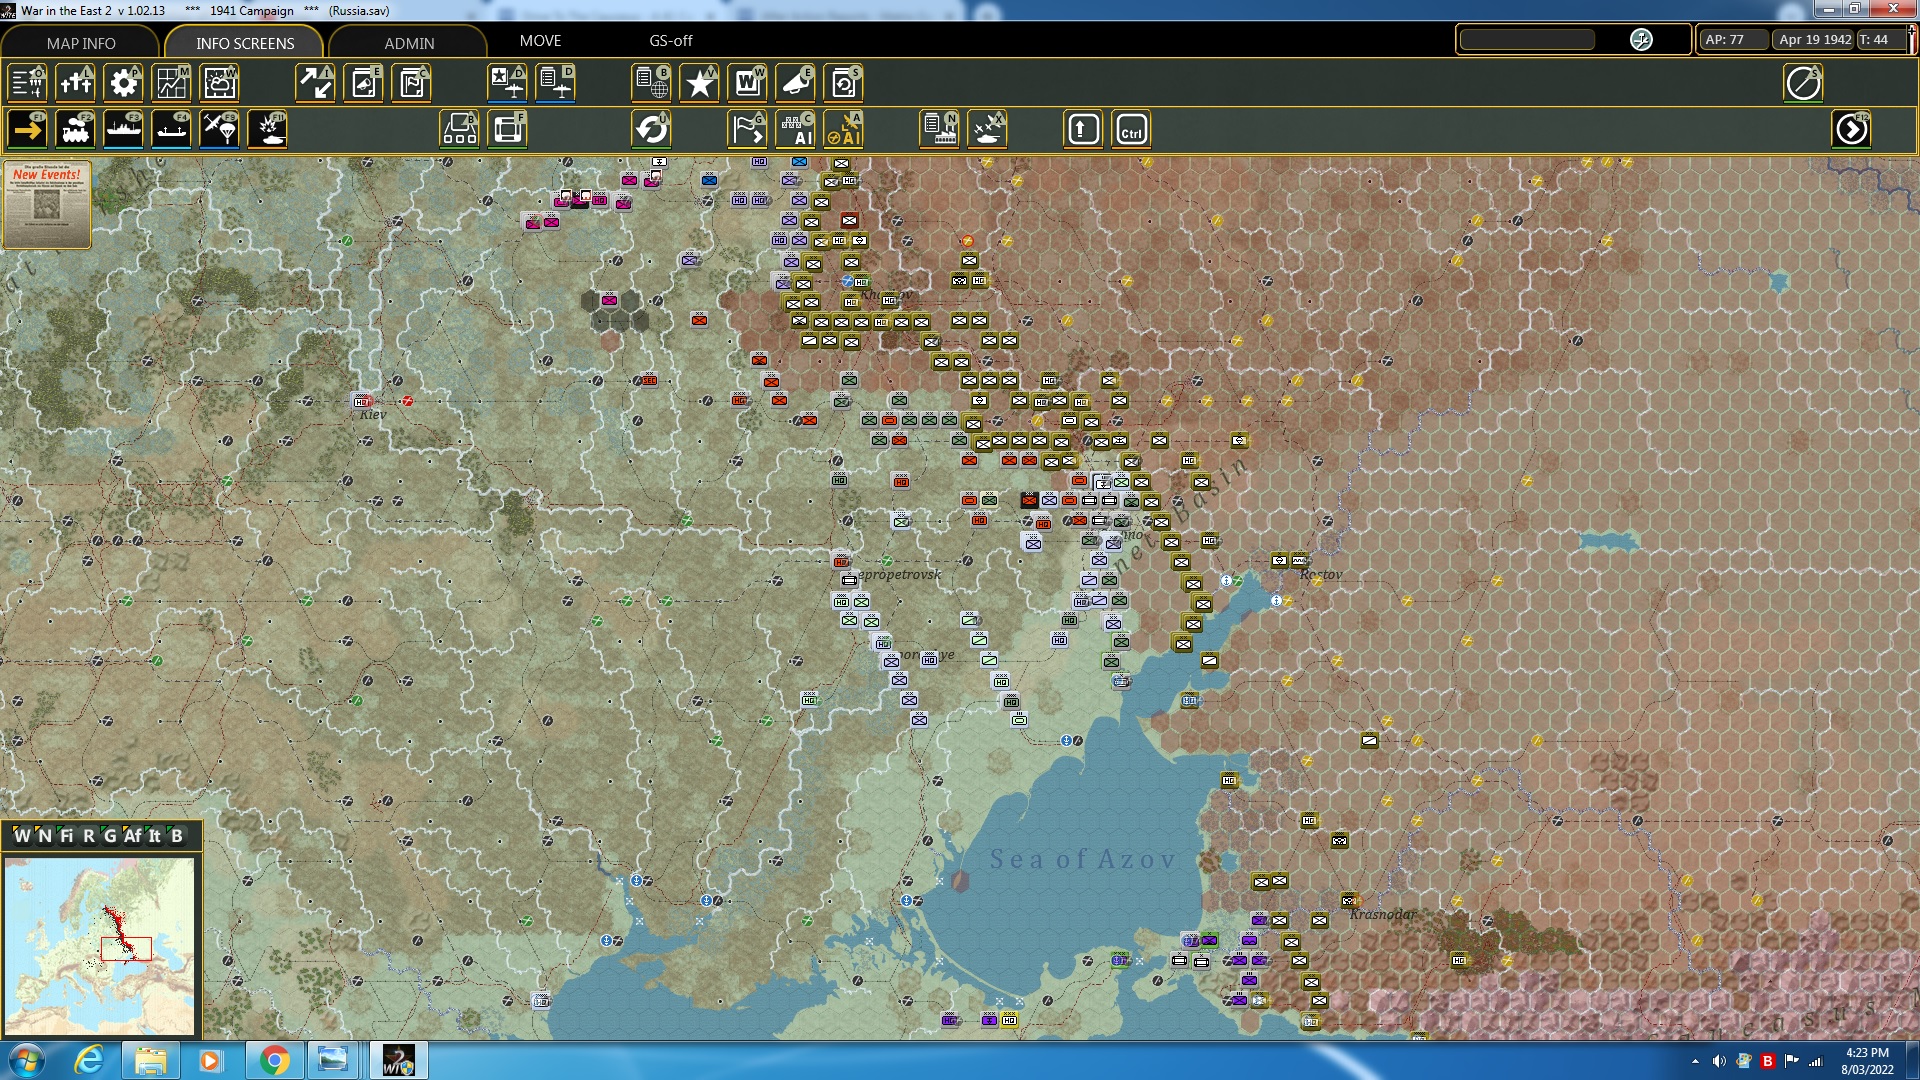Click the air execution planes-tank icon (X)
This screenshot has width=1920, height=1080.
(988, 130)
